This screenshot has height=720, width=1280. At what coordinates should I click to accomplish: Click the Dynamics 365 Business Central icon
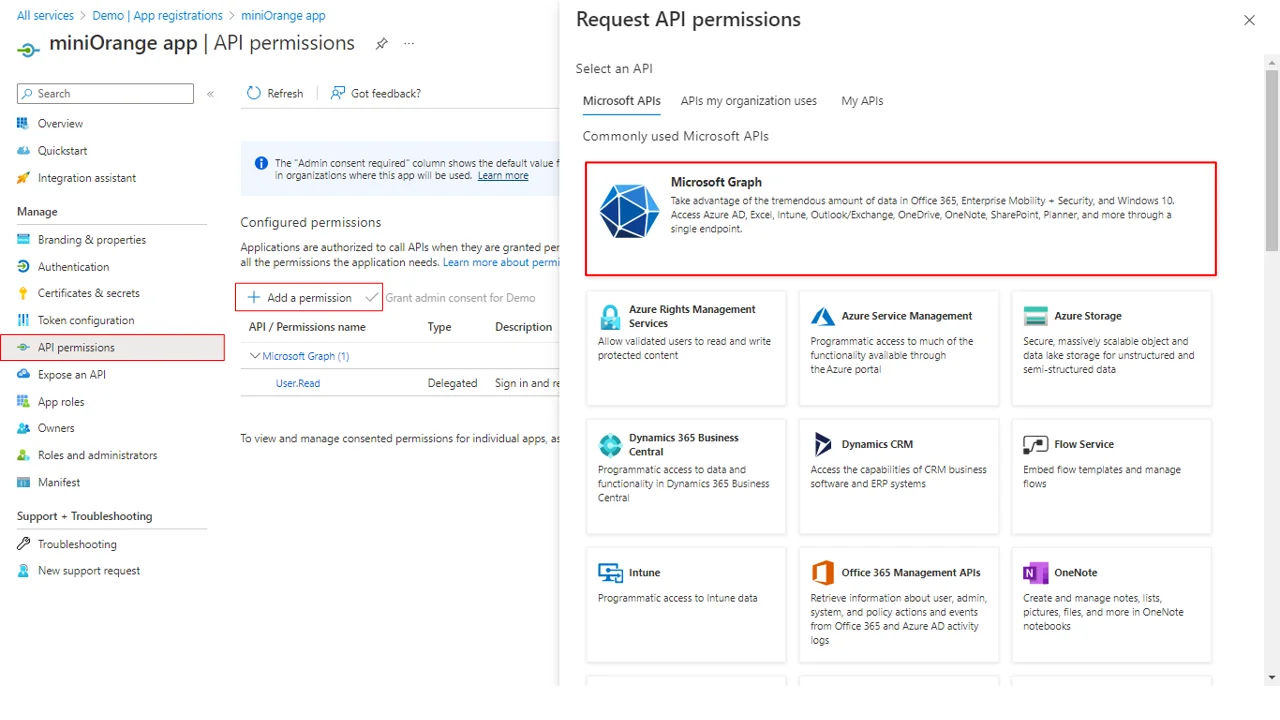[x=610, y=445]
